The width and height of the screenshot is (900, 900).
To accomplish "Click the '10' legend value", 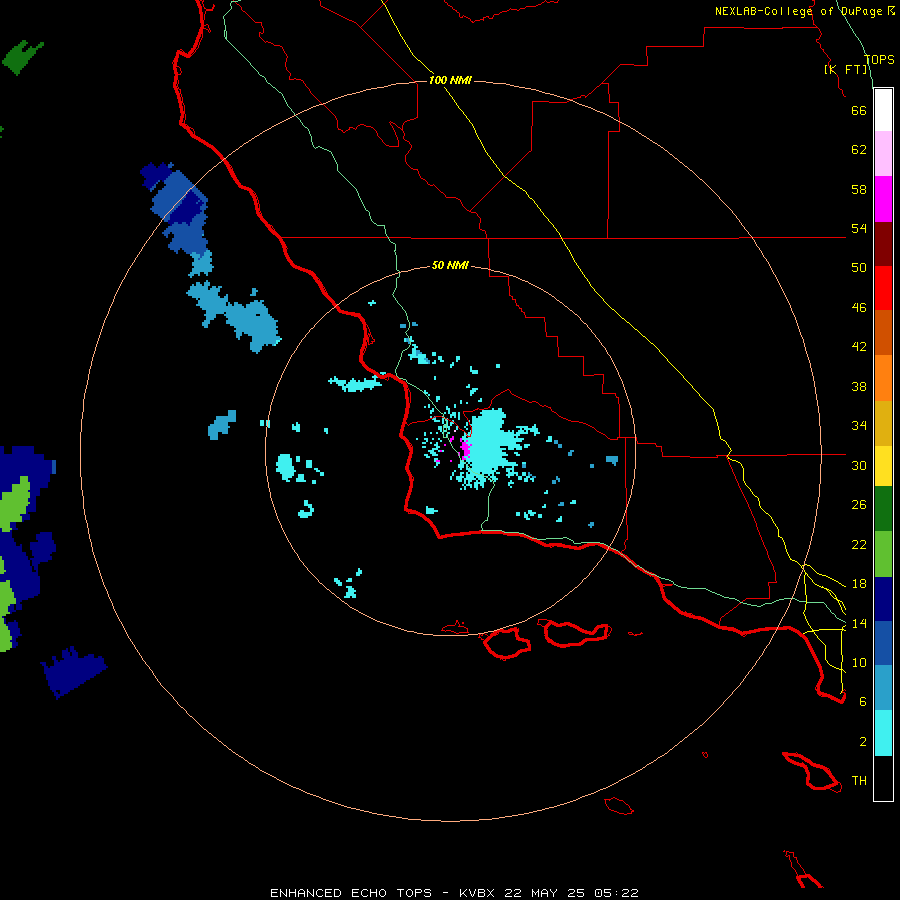I will (859, 662).
